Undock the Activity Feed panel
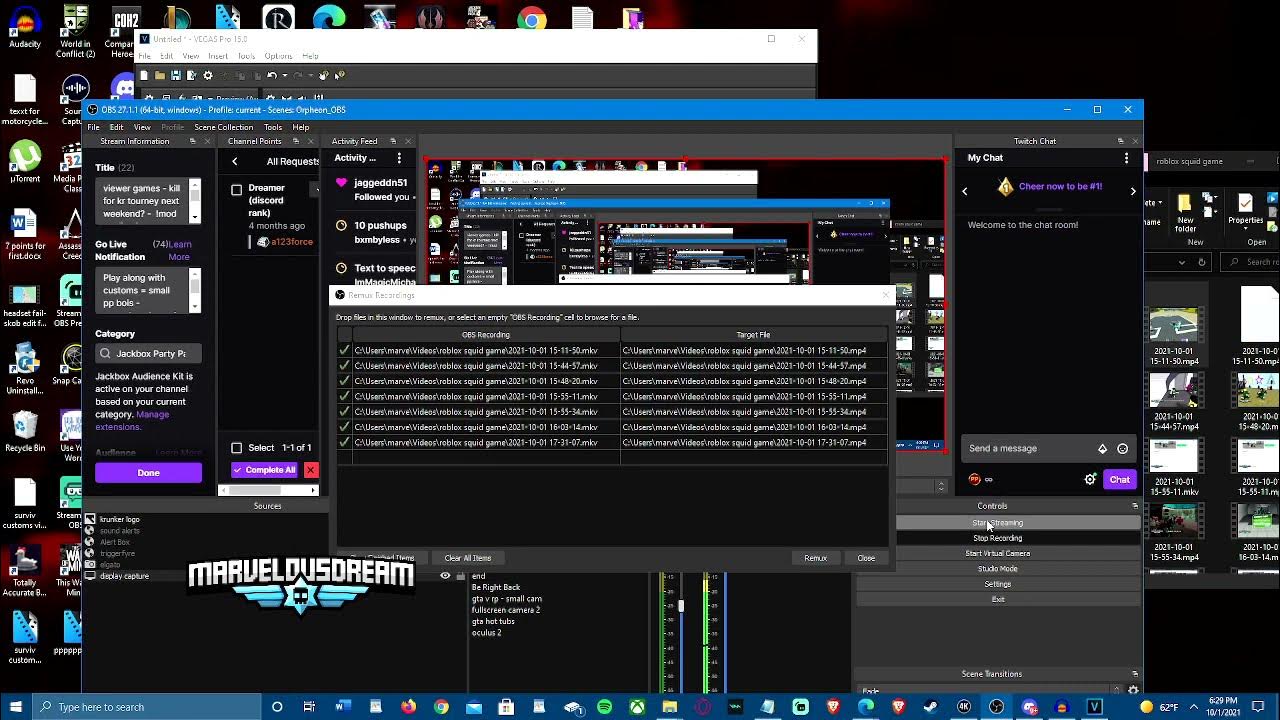Image resolution: width=1280 pixels, height=720 pixels. point(393,141)
